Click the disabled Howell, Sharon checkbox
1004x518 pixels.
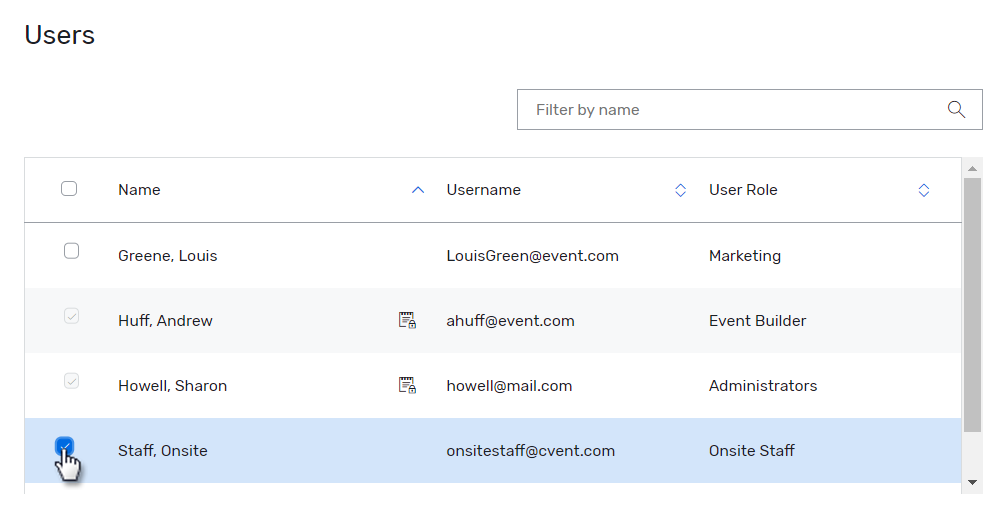[x=71, y=381]
